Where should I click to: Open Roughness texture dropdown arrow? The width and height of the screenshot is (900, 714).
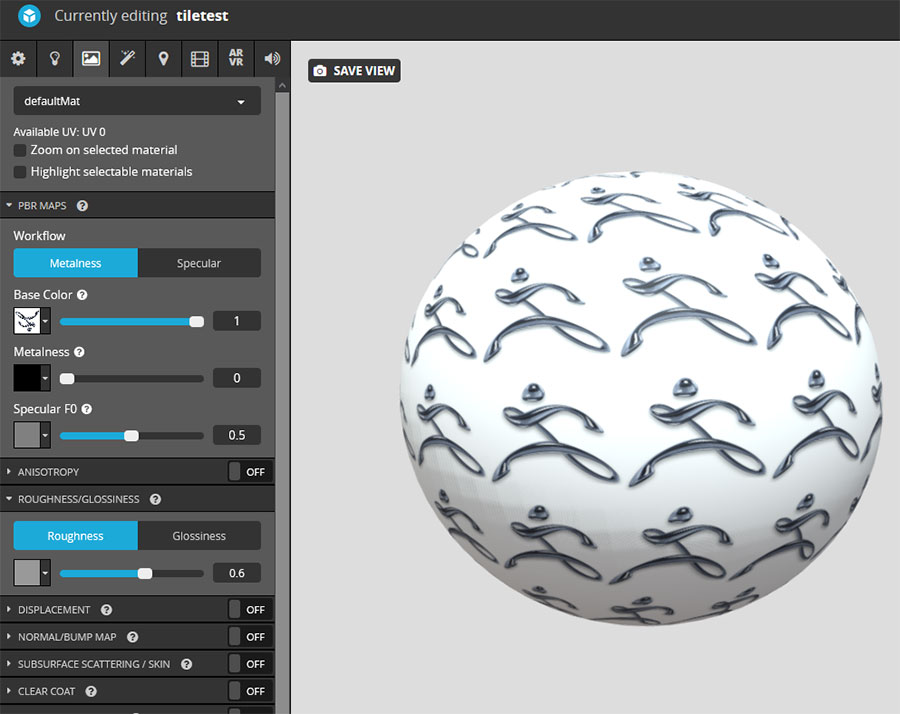click(x=45, y=573)
